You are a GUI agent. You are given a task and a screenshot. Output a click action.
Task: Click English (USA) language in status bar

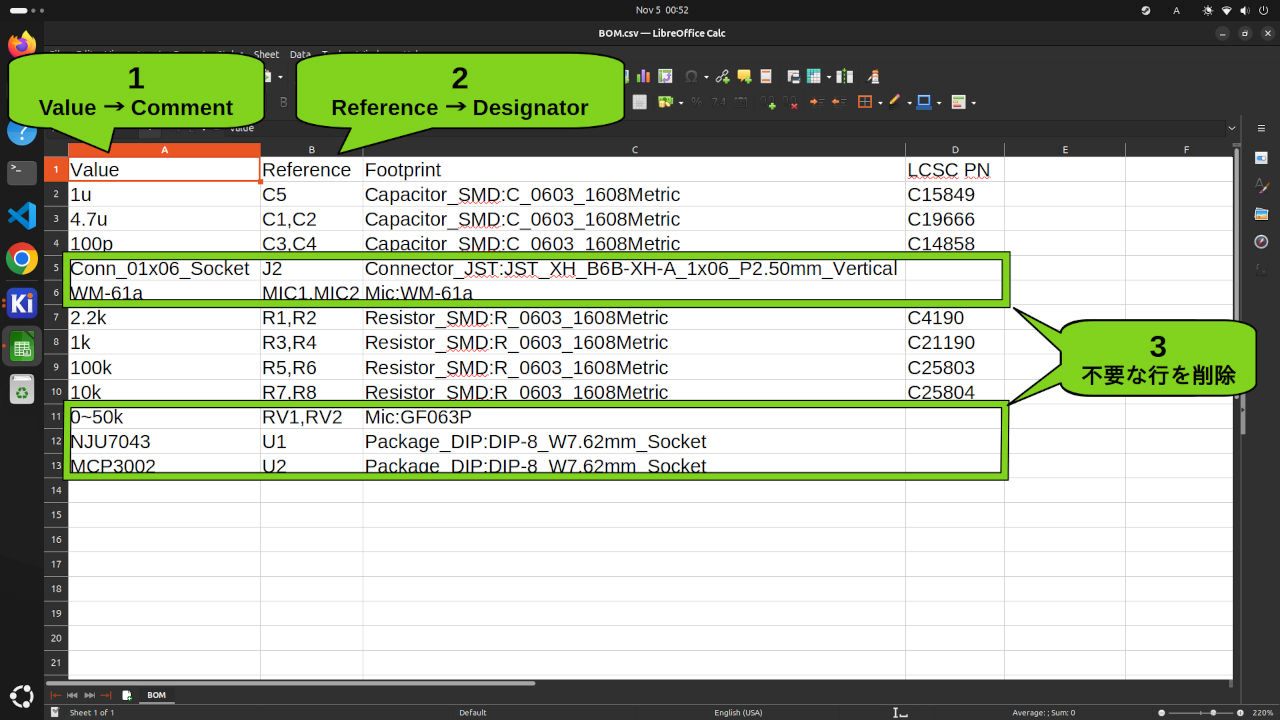pos(738,712)
